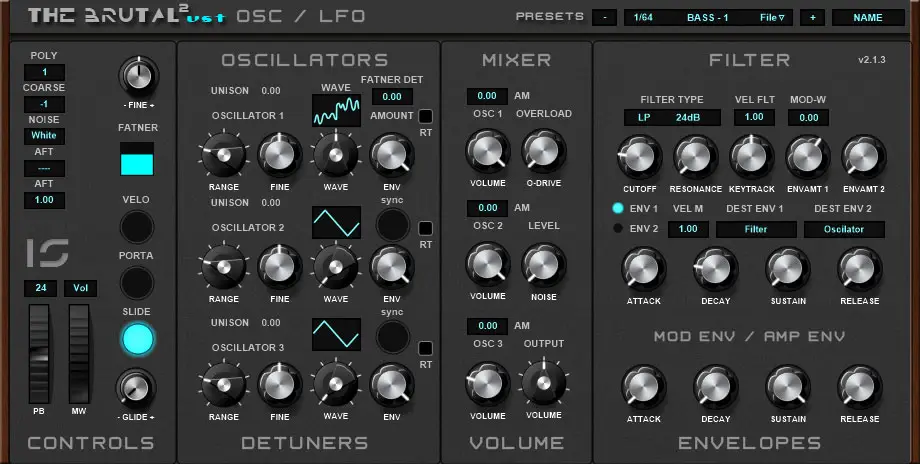
Task: Click Oscillator 1 FINE knob
Action: point(279,155)
